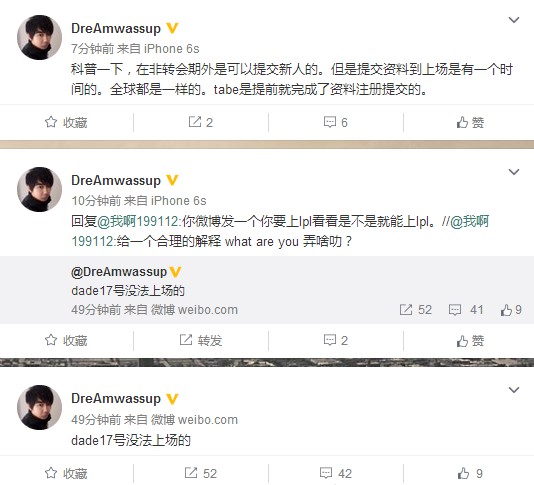This screenshot has height=485, width=534.
Task: Open the @我啊199112 mention link after 回复
Action: (x=139, y=221)
